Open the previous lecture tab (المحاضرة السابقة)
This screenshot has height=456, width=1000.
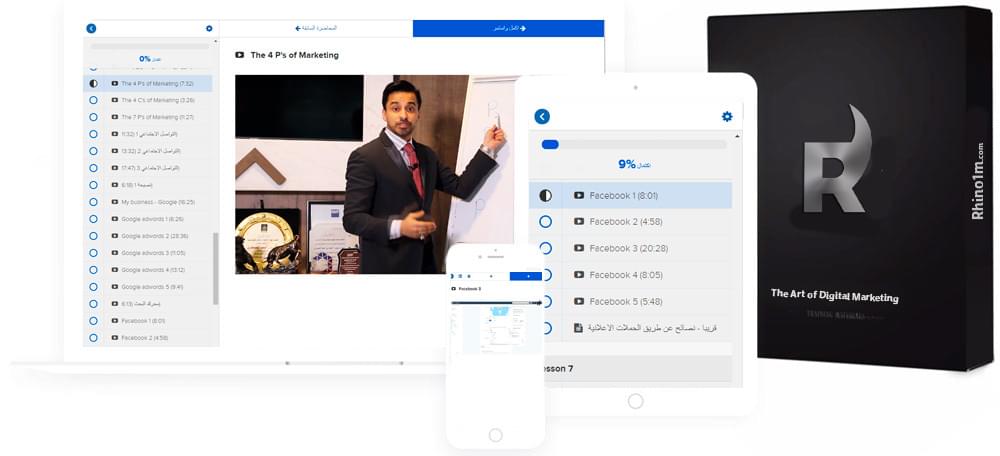(316, 29)
